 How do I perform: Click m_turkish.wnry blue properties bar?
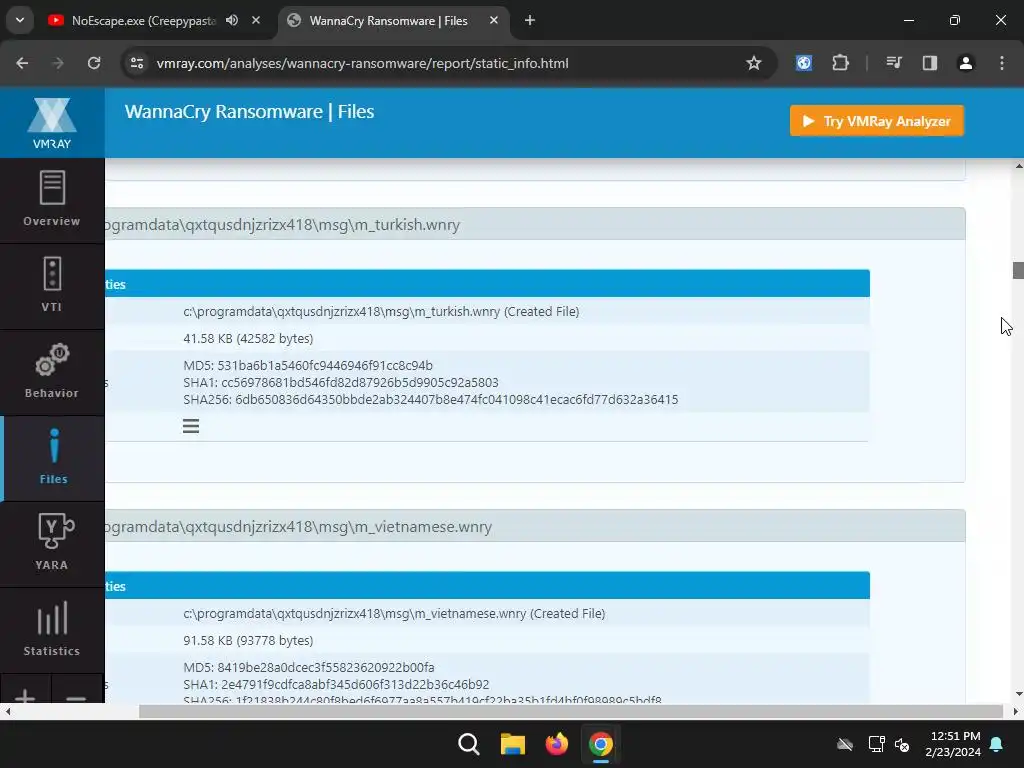click(487, 283)
